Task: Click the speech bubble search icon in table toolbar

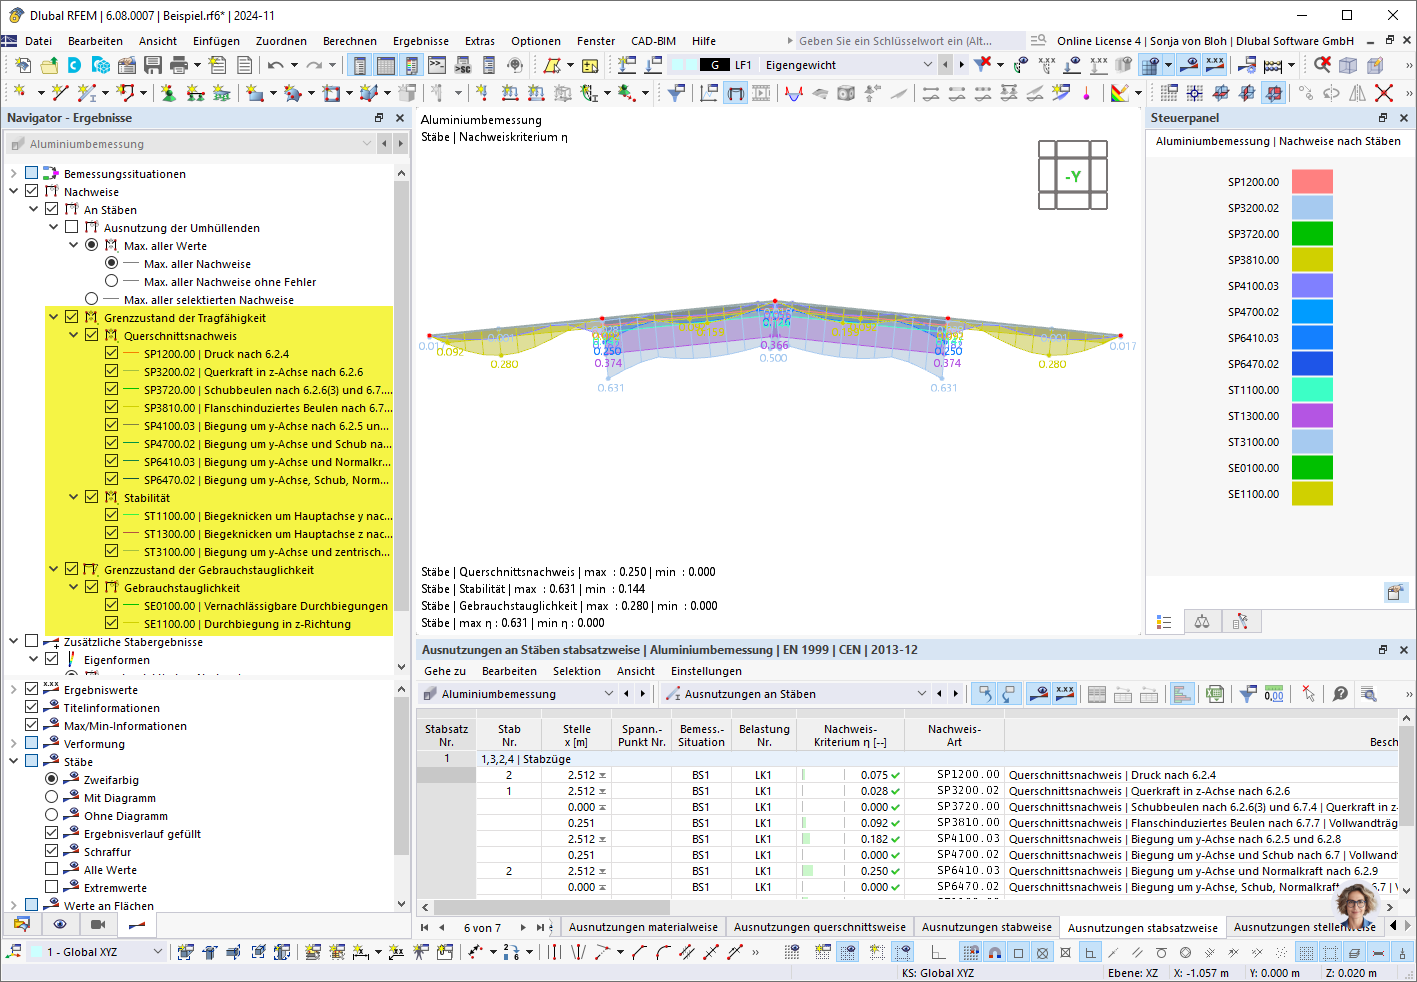Action: point(1340,694)
